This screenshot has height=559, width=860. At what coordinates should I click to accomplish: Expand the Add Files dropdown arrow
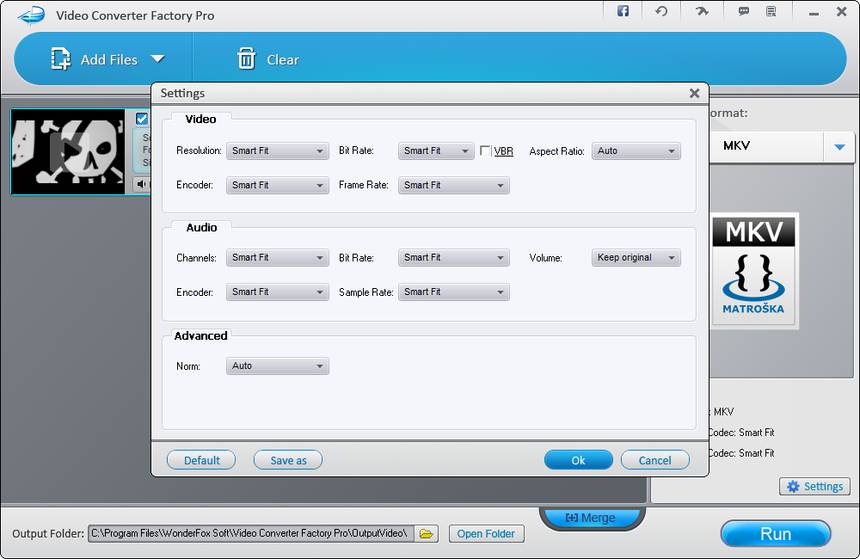(157, 58)
